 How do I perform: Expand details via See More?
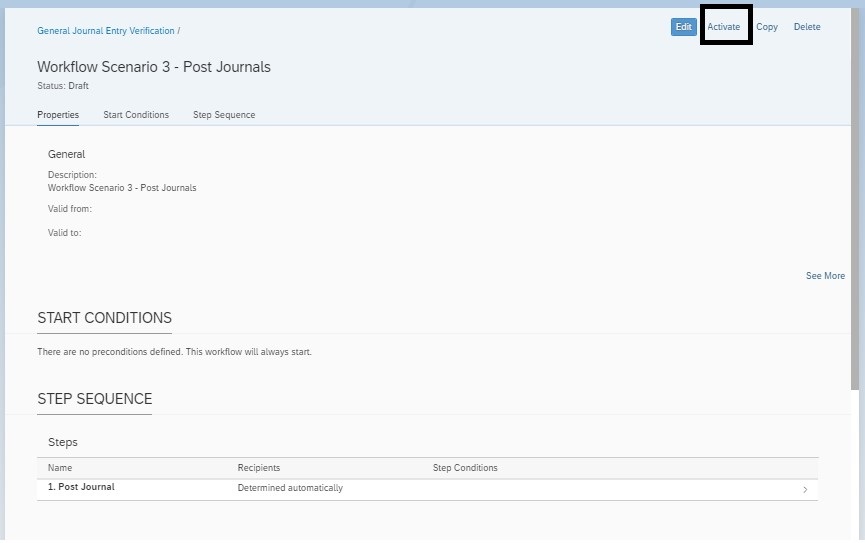click(x=825, y=276)
